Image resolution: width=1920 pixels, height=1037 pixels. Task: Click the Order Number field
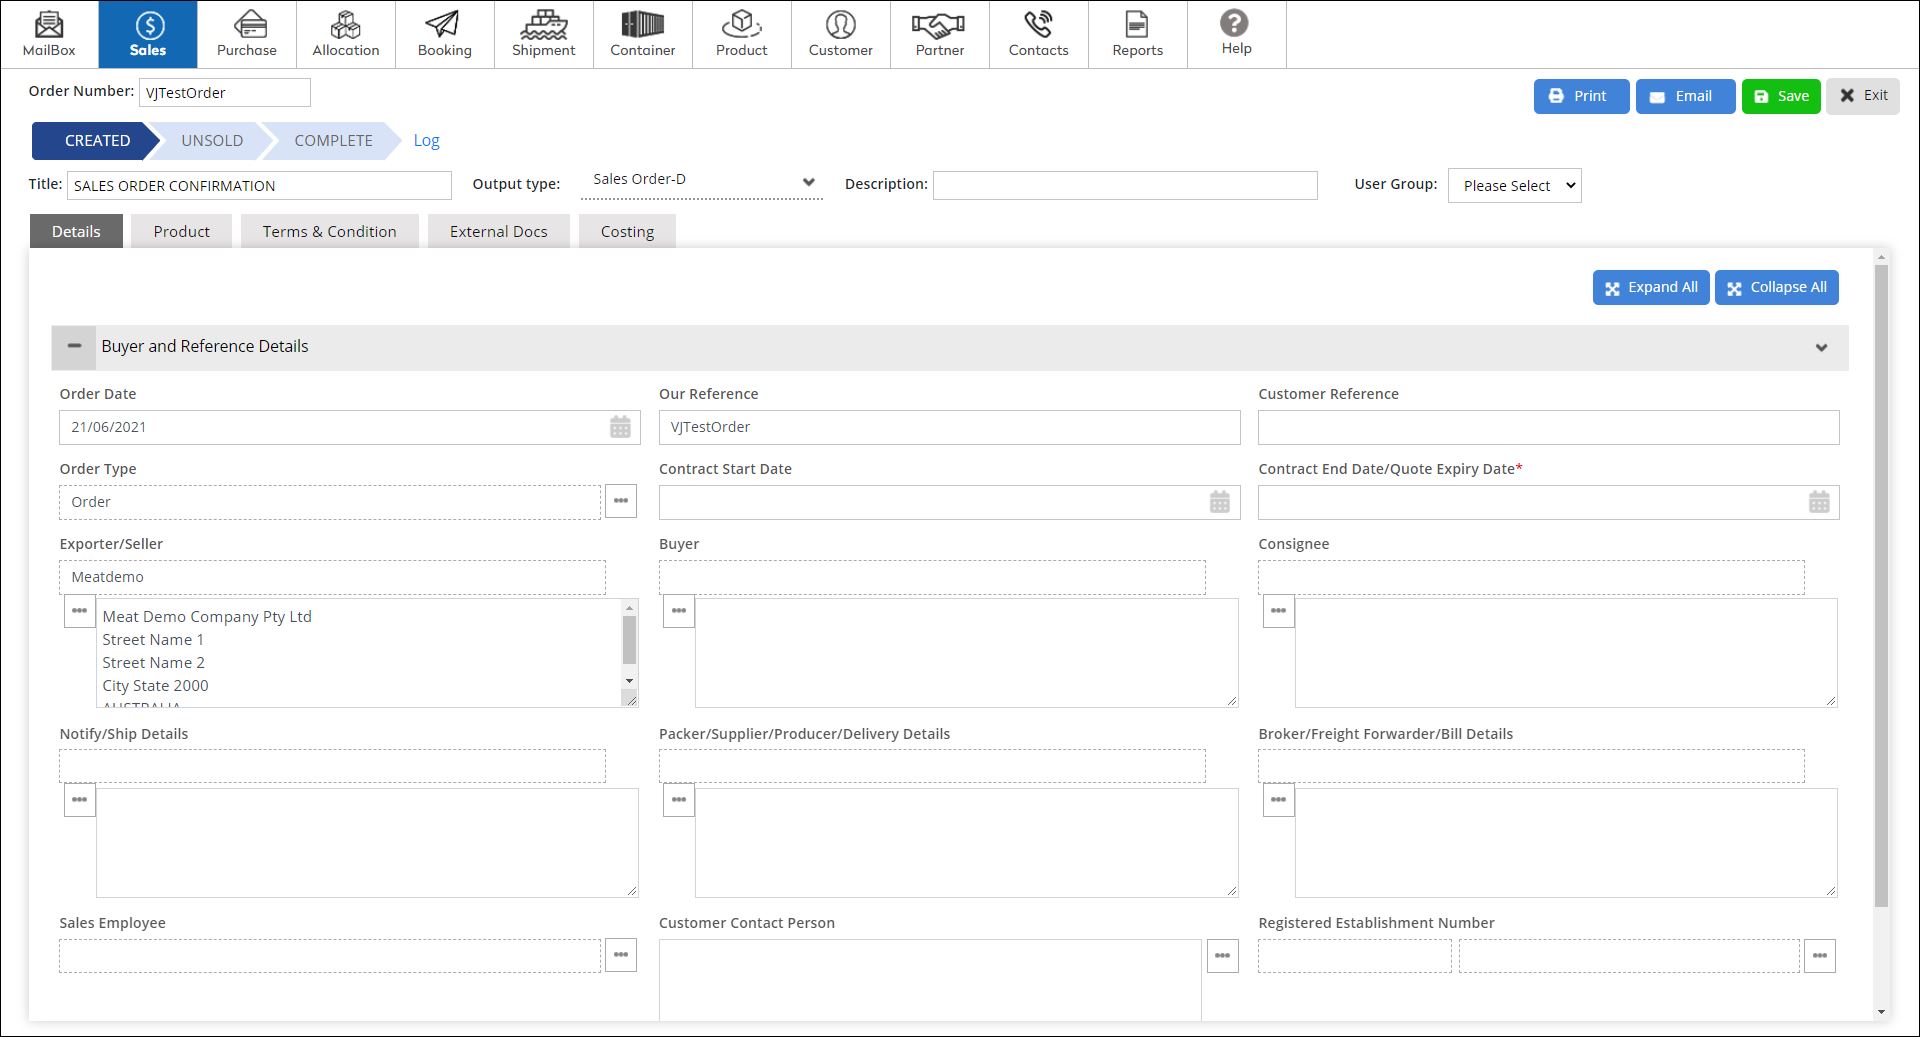pyautogui.click(x=225, y=92)
